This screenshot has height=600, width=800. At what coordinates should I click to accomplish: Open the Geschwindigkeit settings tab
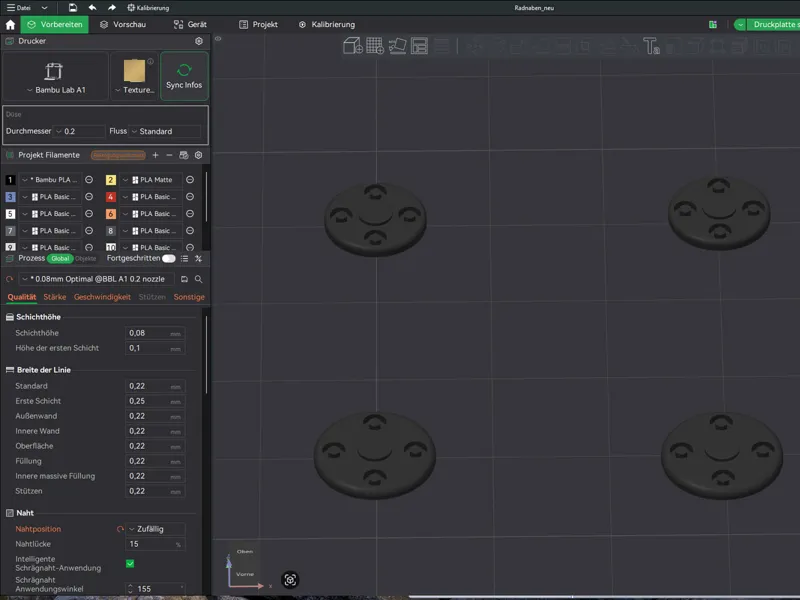coord(102,297)
